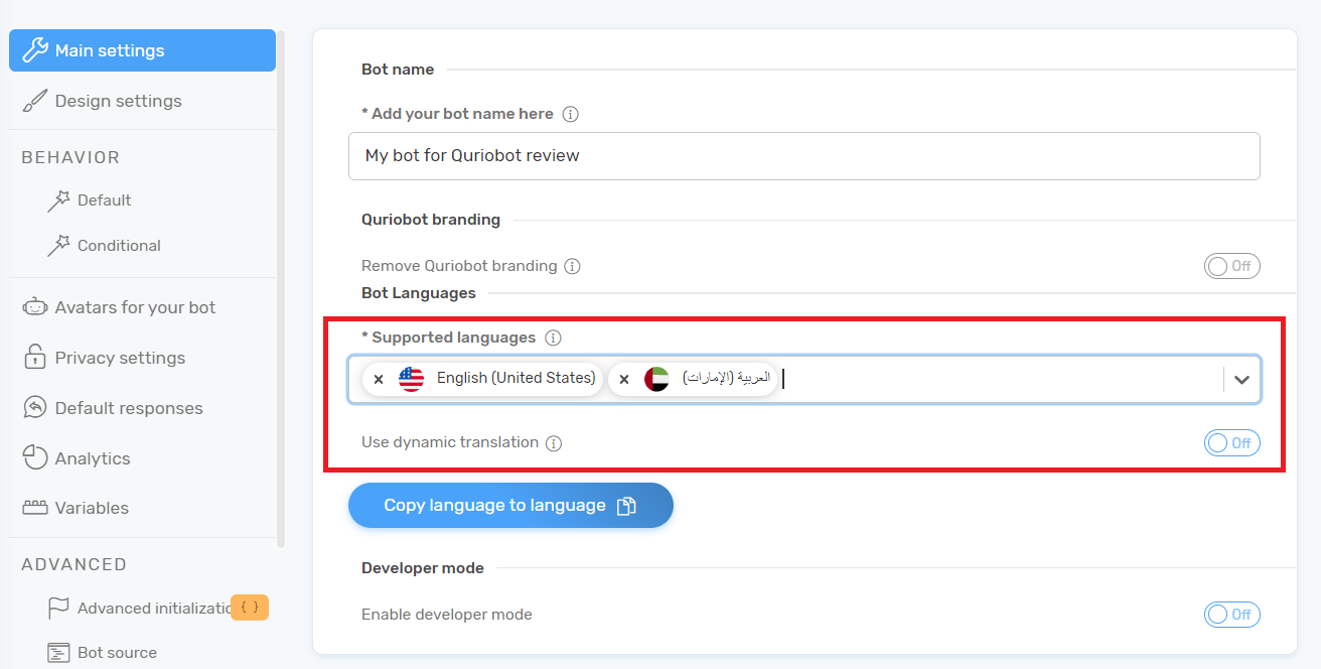
Task: Click the sidebar vertical scrollbar
Action: pos(281,290)
